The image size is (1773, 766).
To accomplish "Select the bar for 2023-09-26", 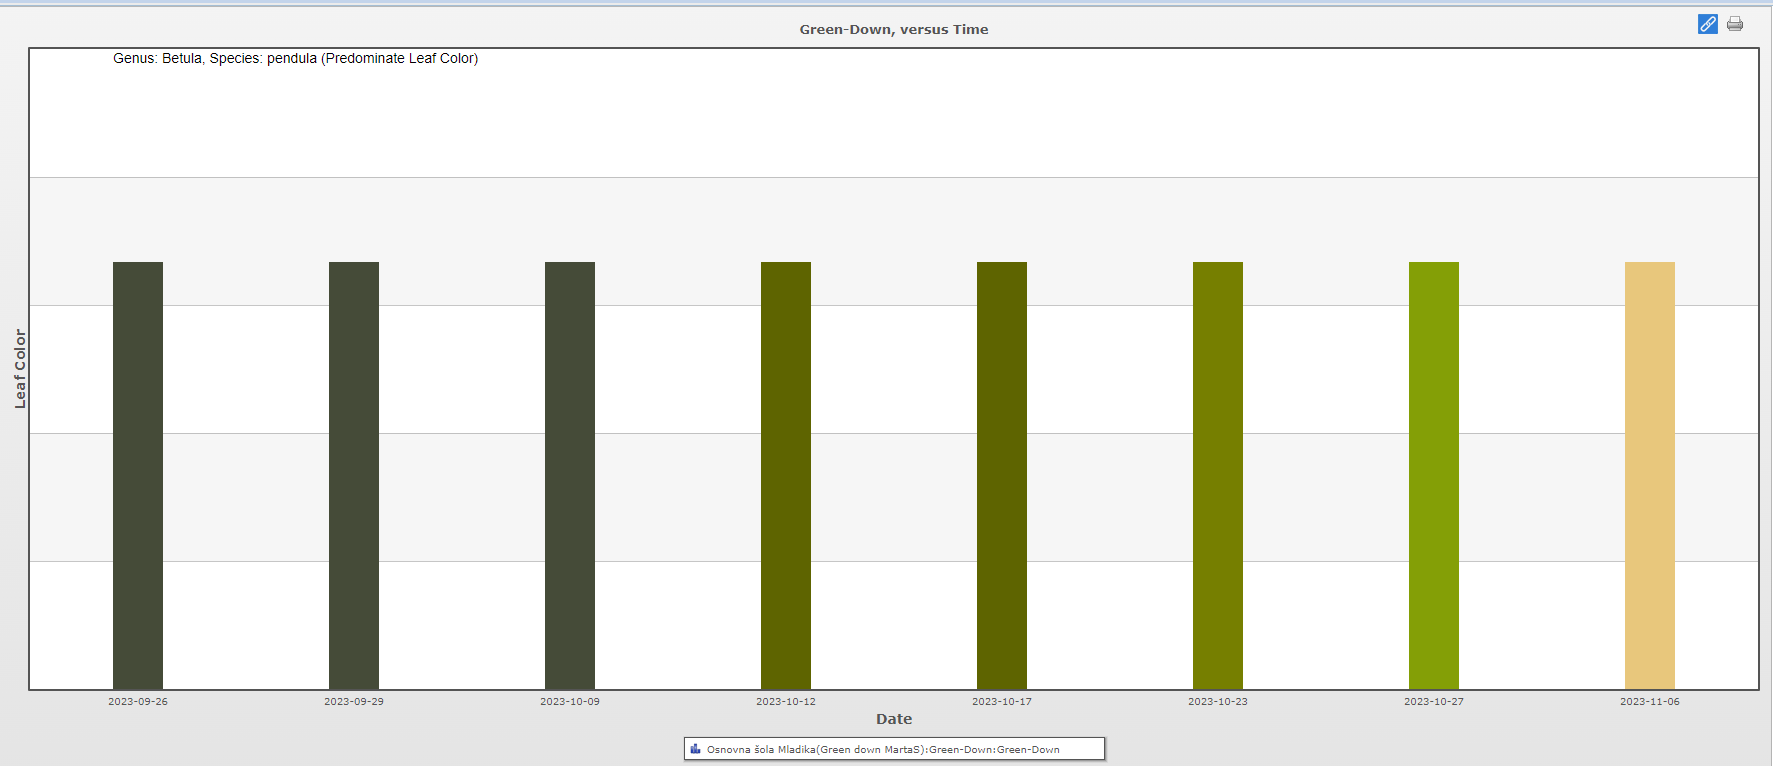I will tap(138, 475).
